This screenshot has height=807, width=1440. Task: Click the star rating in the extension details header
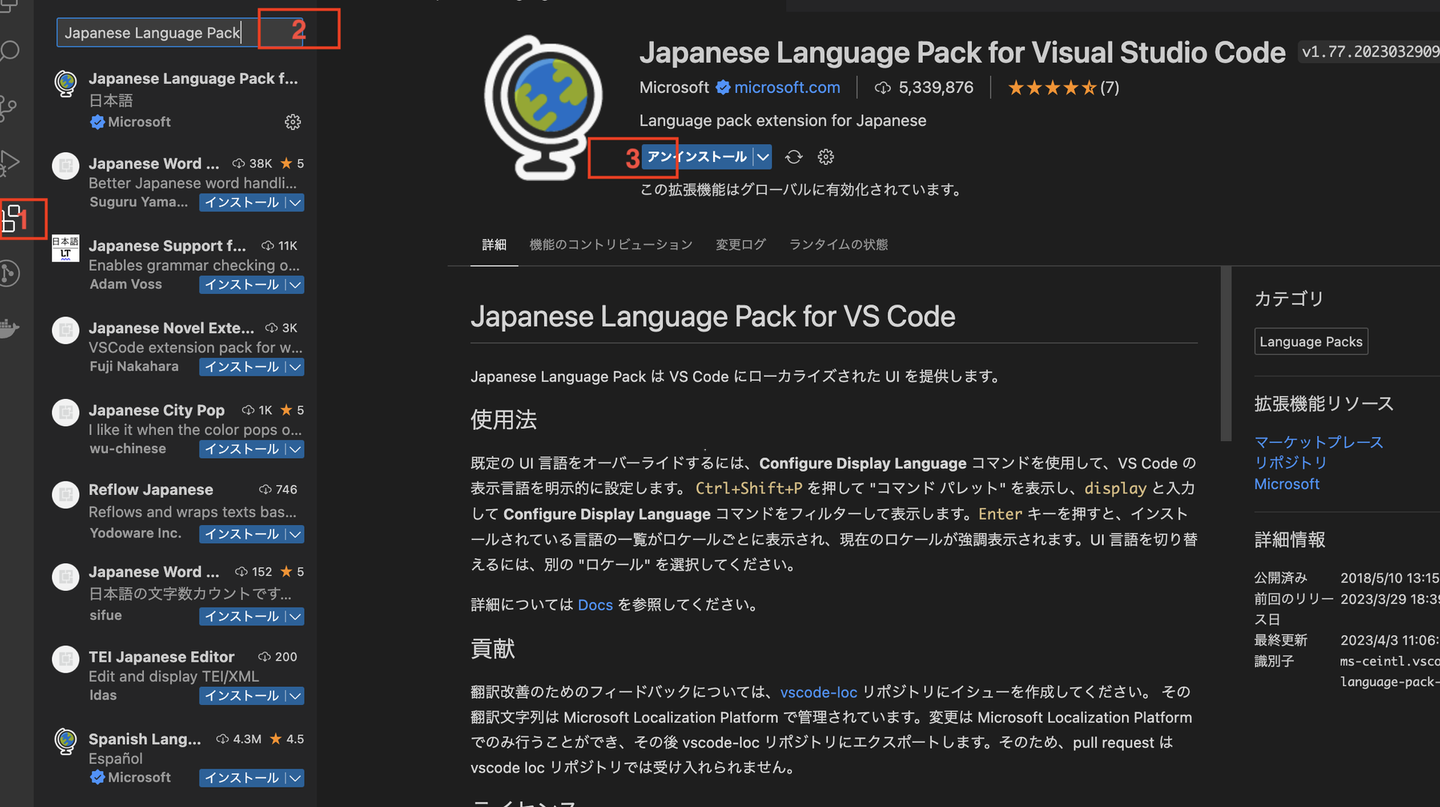[x=1063, y=88]
